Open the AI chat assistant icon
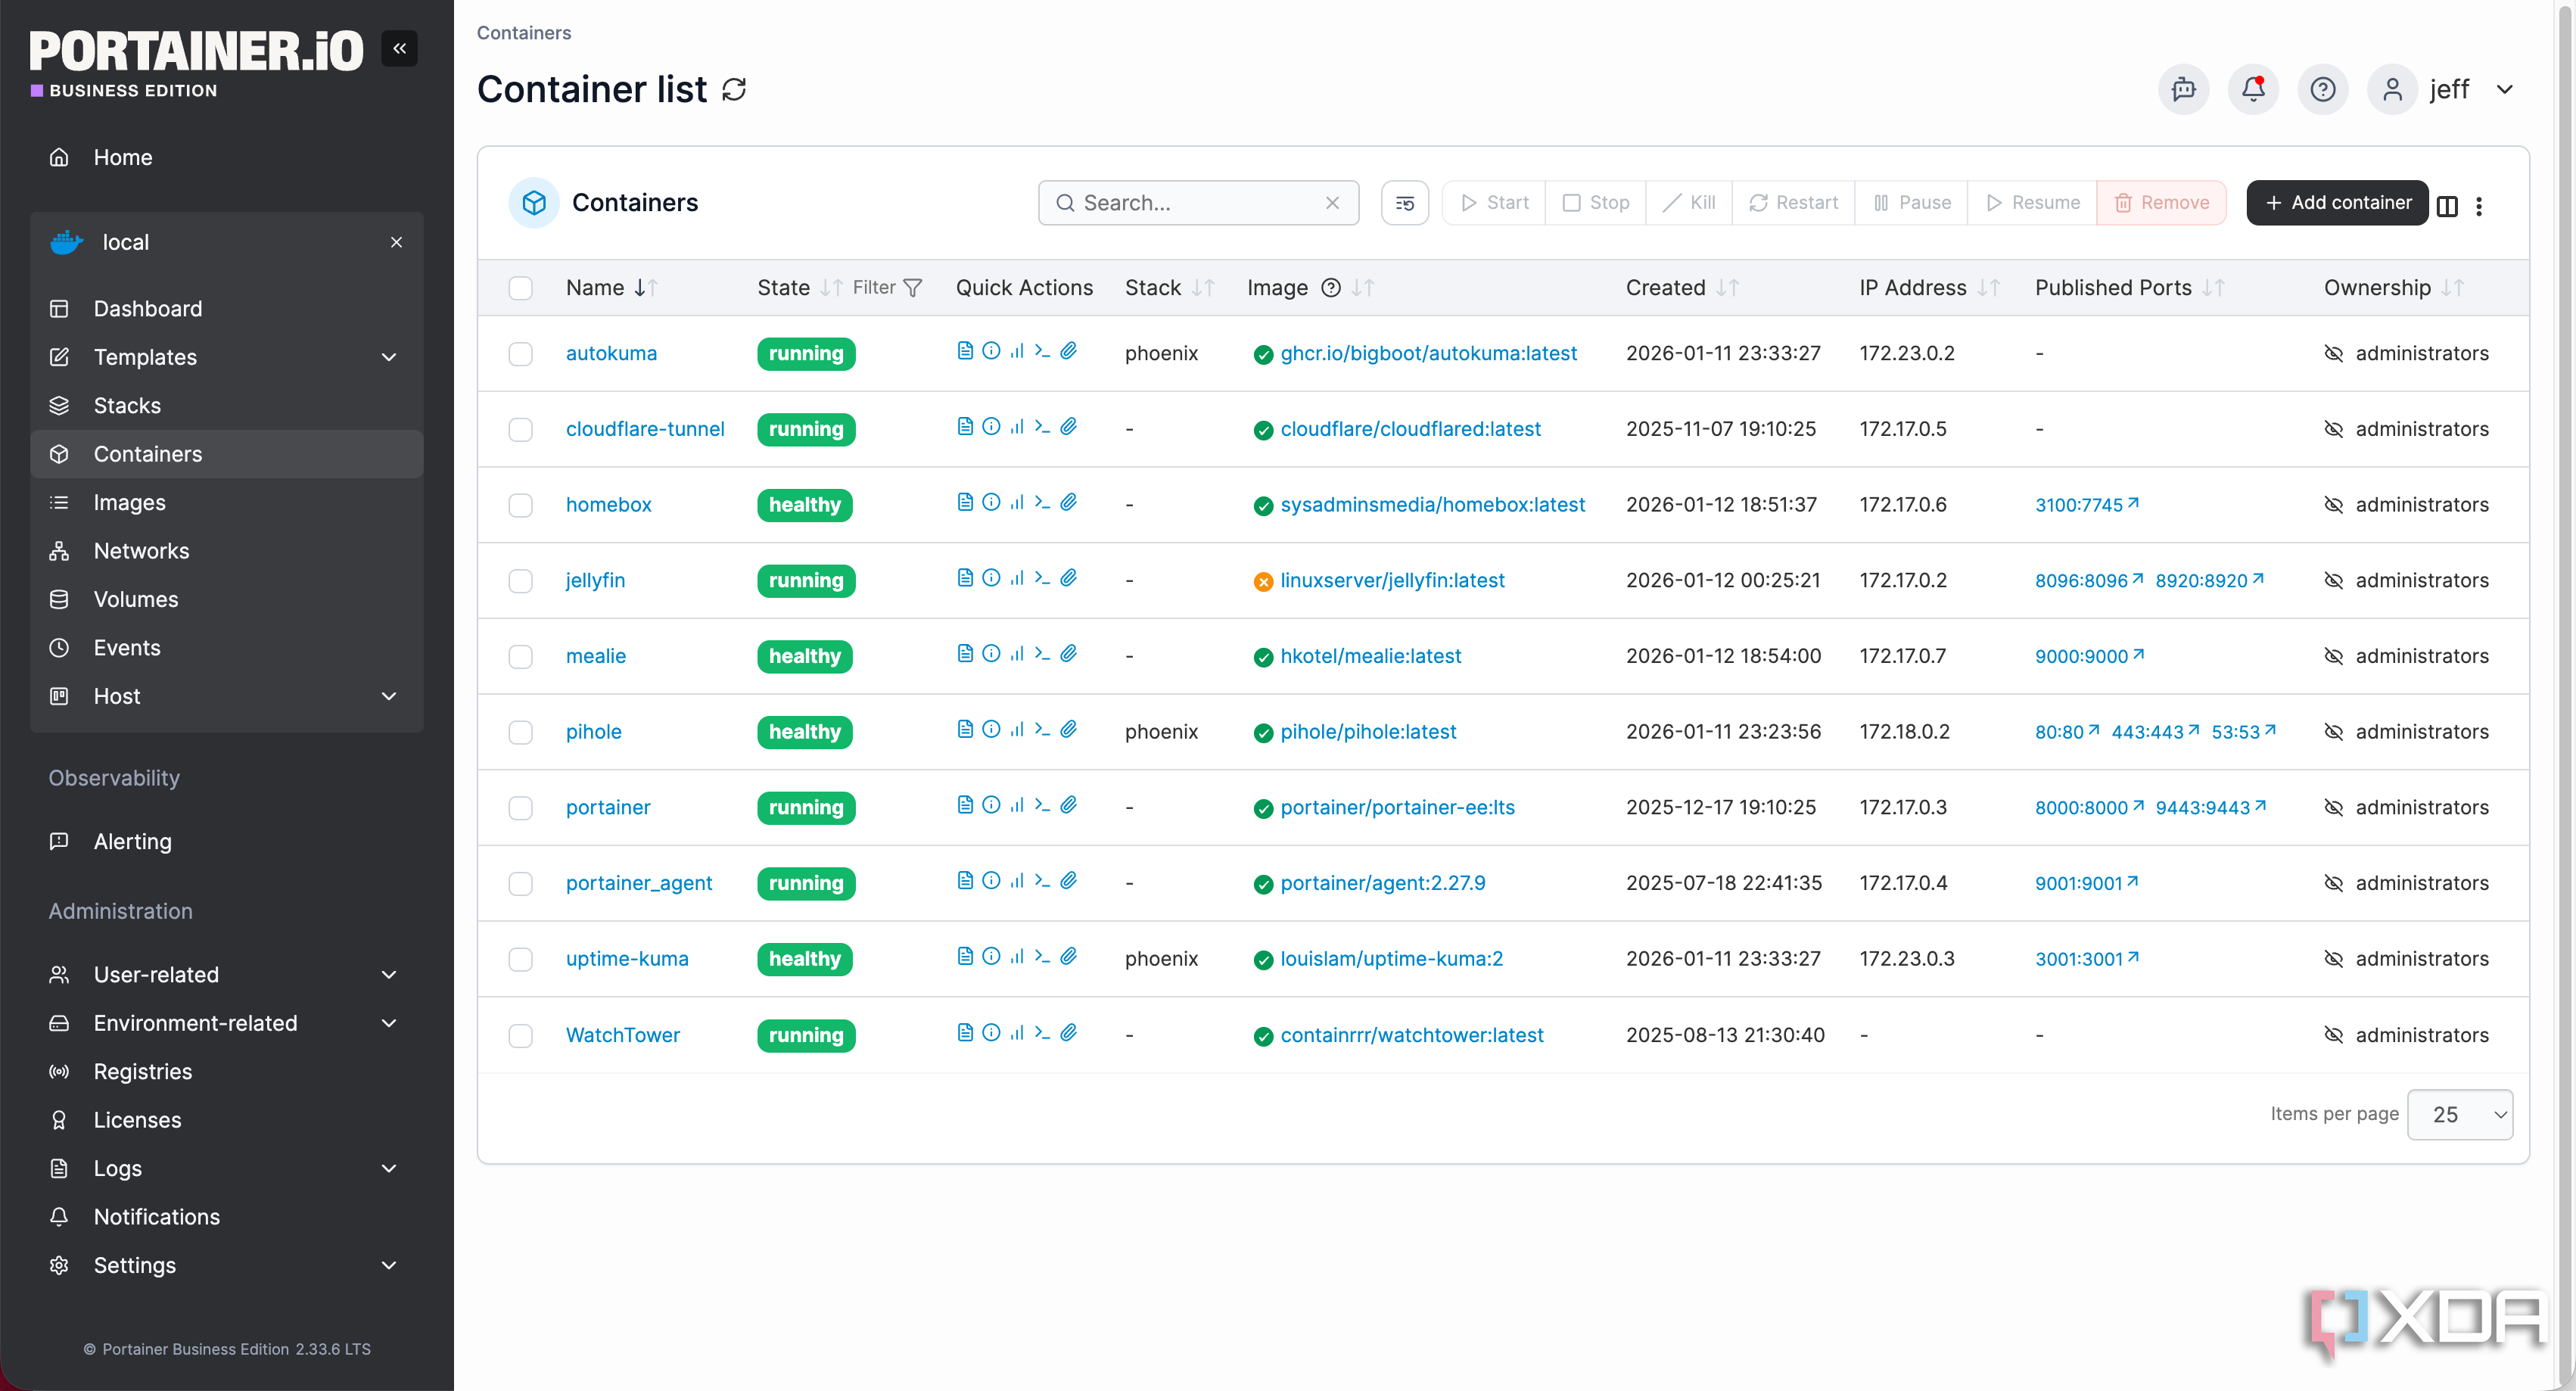This screenshot has width=2576, height=1391. pyautogui.click(x=2183, y=90)
